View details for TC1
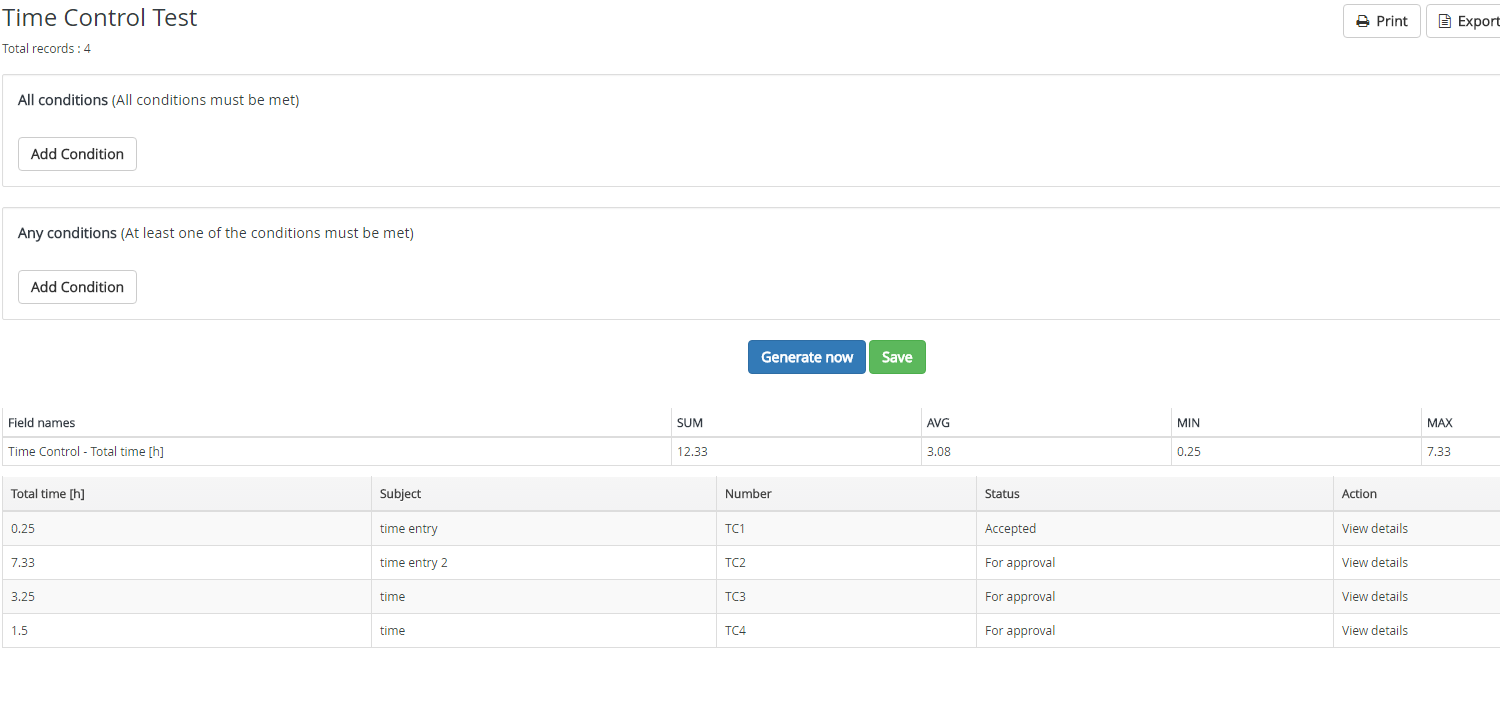Image resolution: width=1500 pixels, height=704 pixels. point(1374,528)
